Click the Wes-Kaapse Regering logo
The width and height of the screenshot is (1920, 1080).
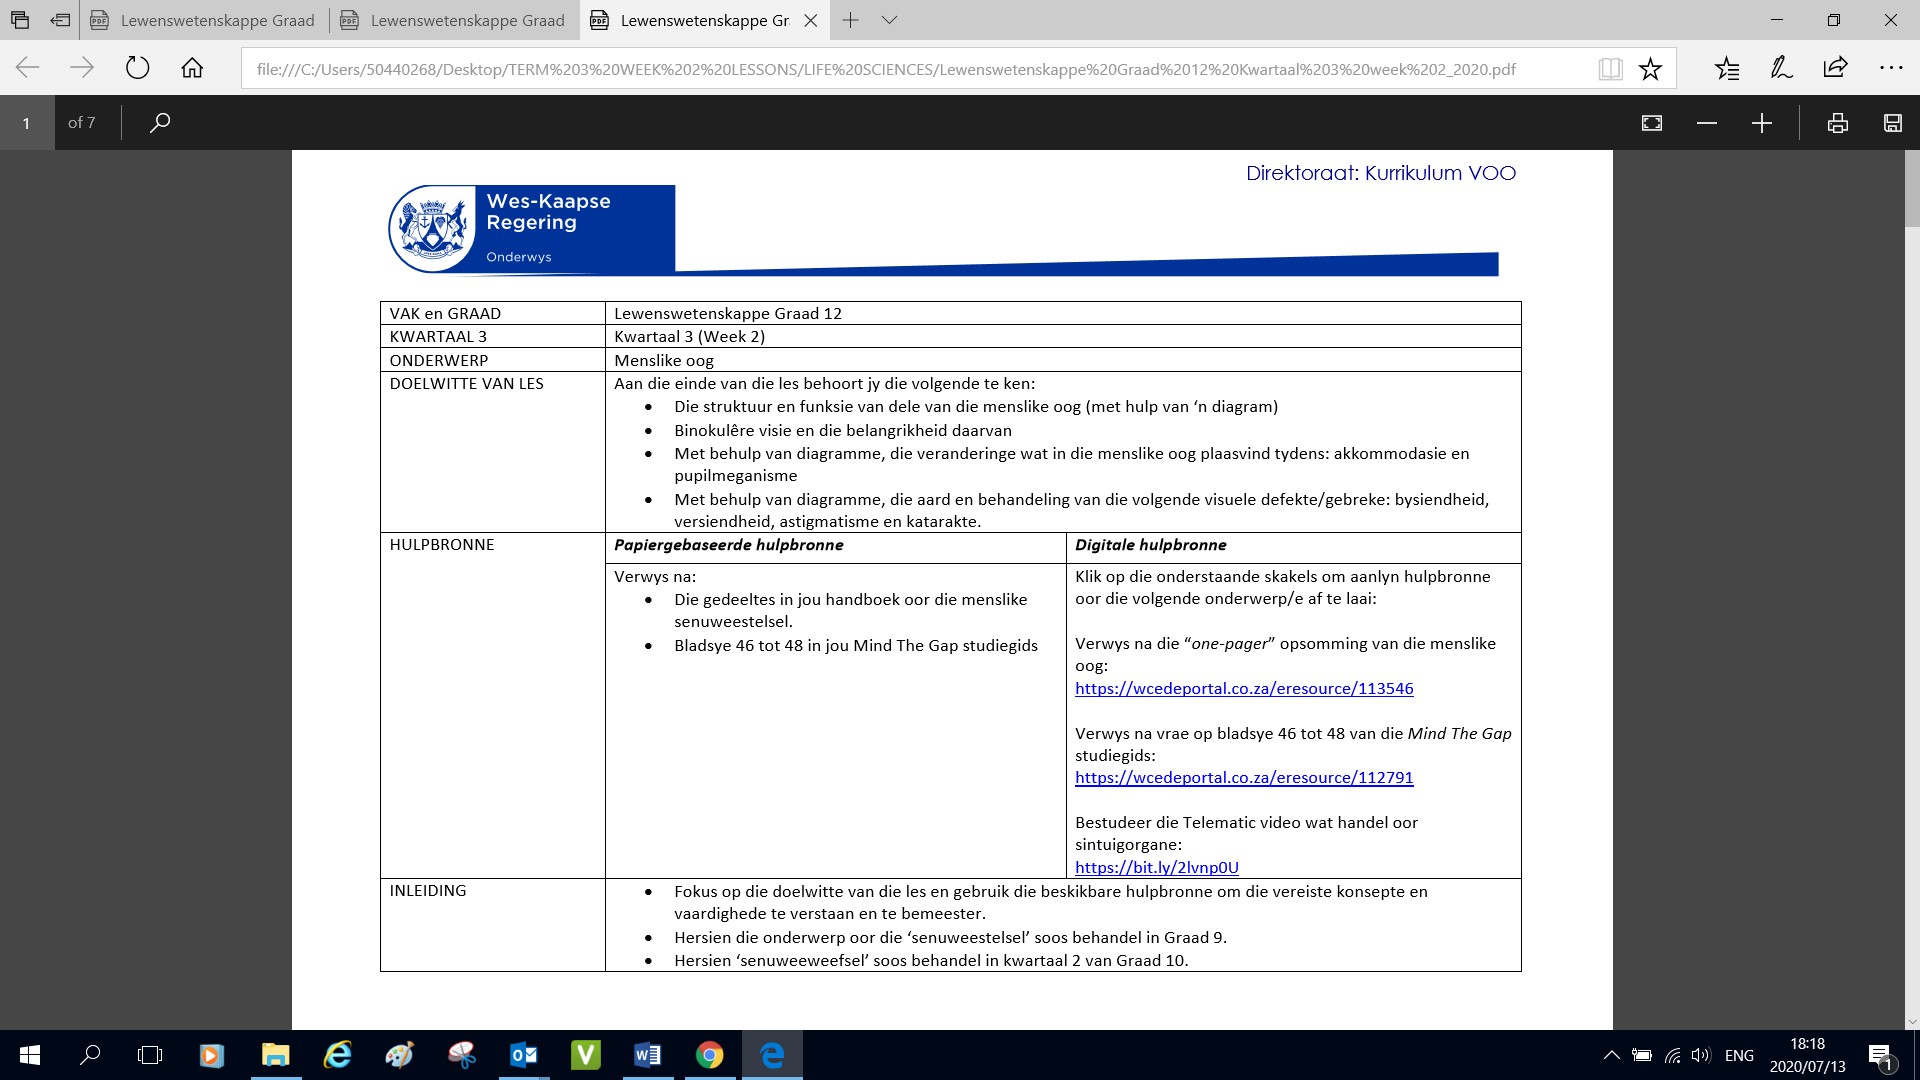(531, 229)
